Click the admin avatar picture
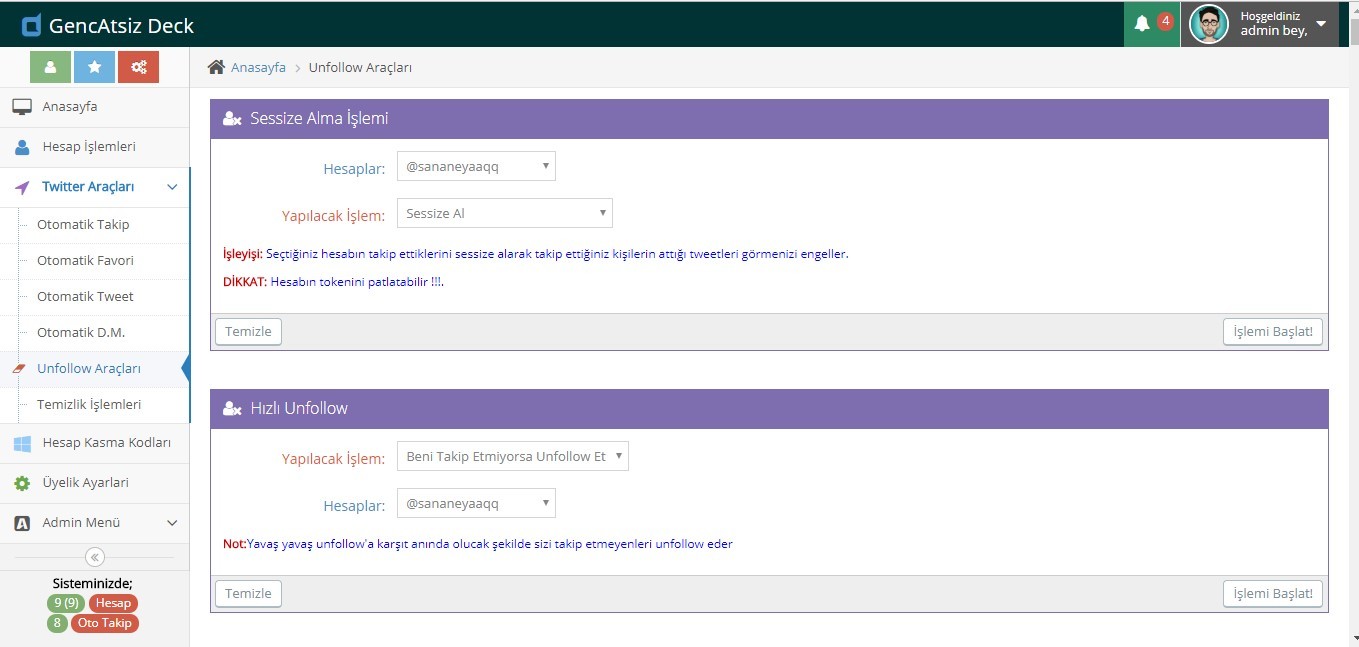The height and width of the screenshot is (647, 1359). 1209,24
